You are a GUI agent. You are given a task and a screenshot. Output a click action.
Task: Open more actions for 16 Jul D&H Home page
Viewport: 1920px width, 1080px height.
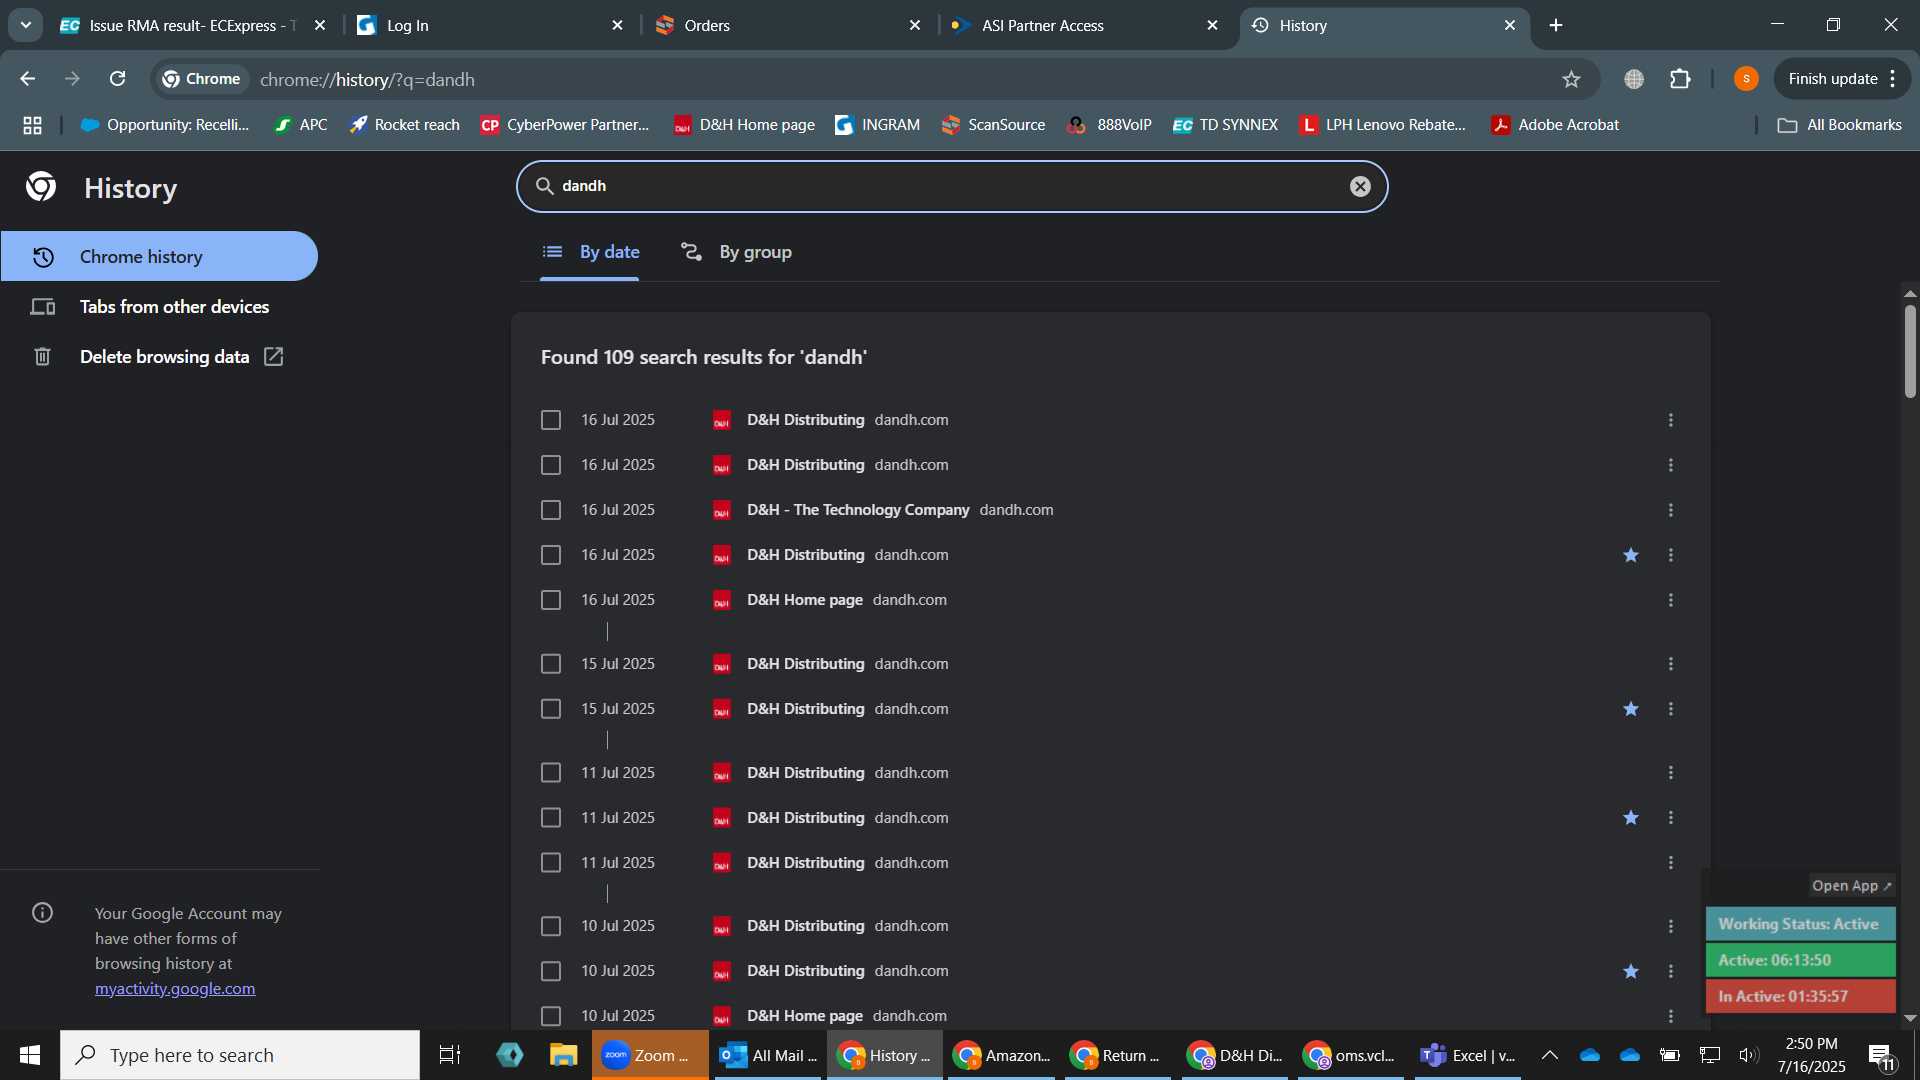click(x=1671, y=600)
